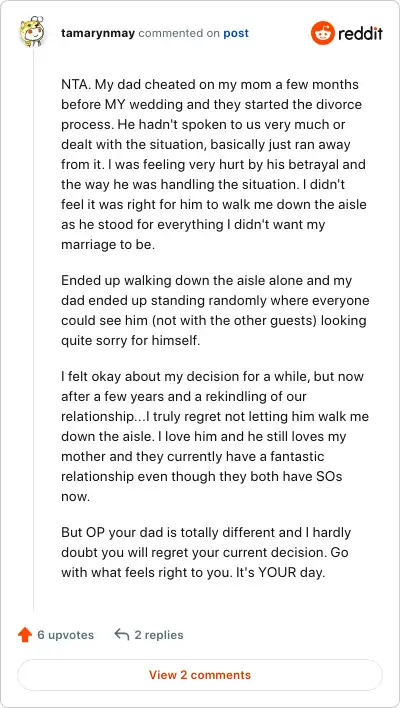The image size is (400, 708).
Task: Click the paragraph starting "But OP your dad"
Action: (206, 553)
